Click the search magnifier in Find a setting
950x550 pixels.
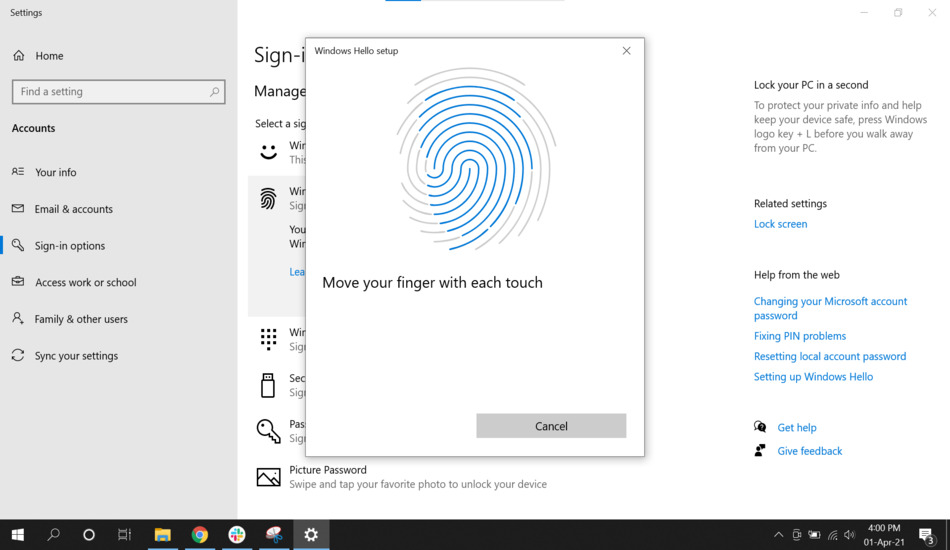point(214,91)
